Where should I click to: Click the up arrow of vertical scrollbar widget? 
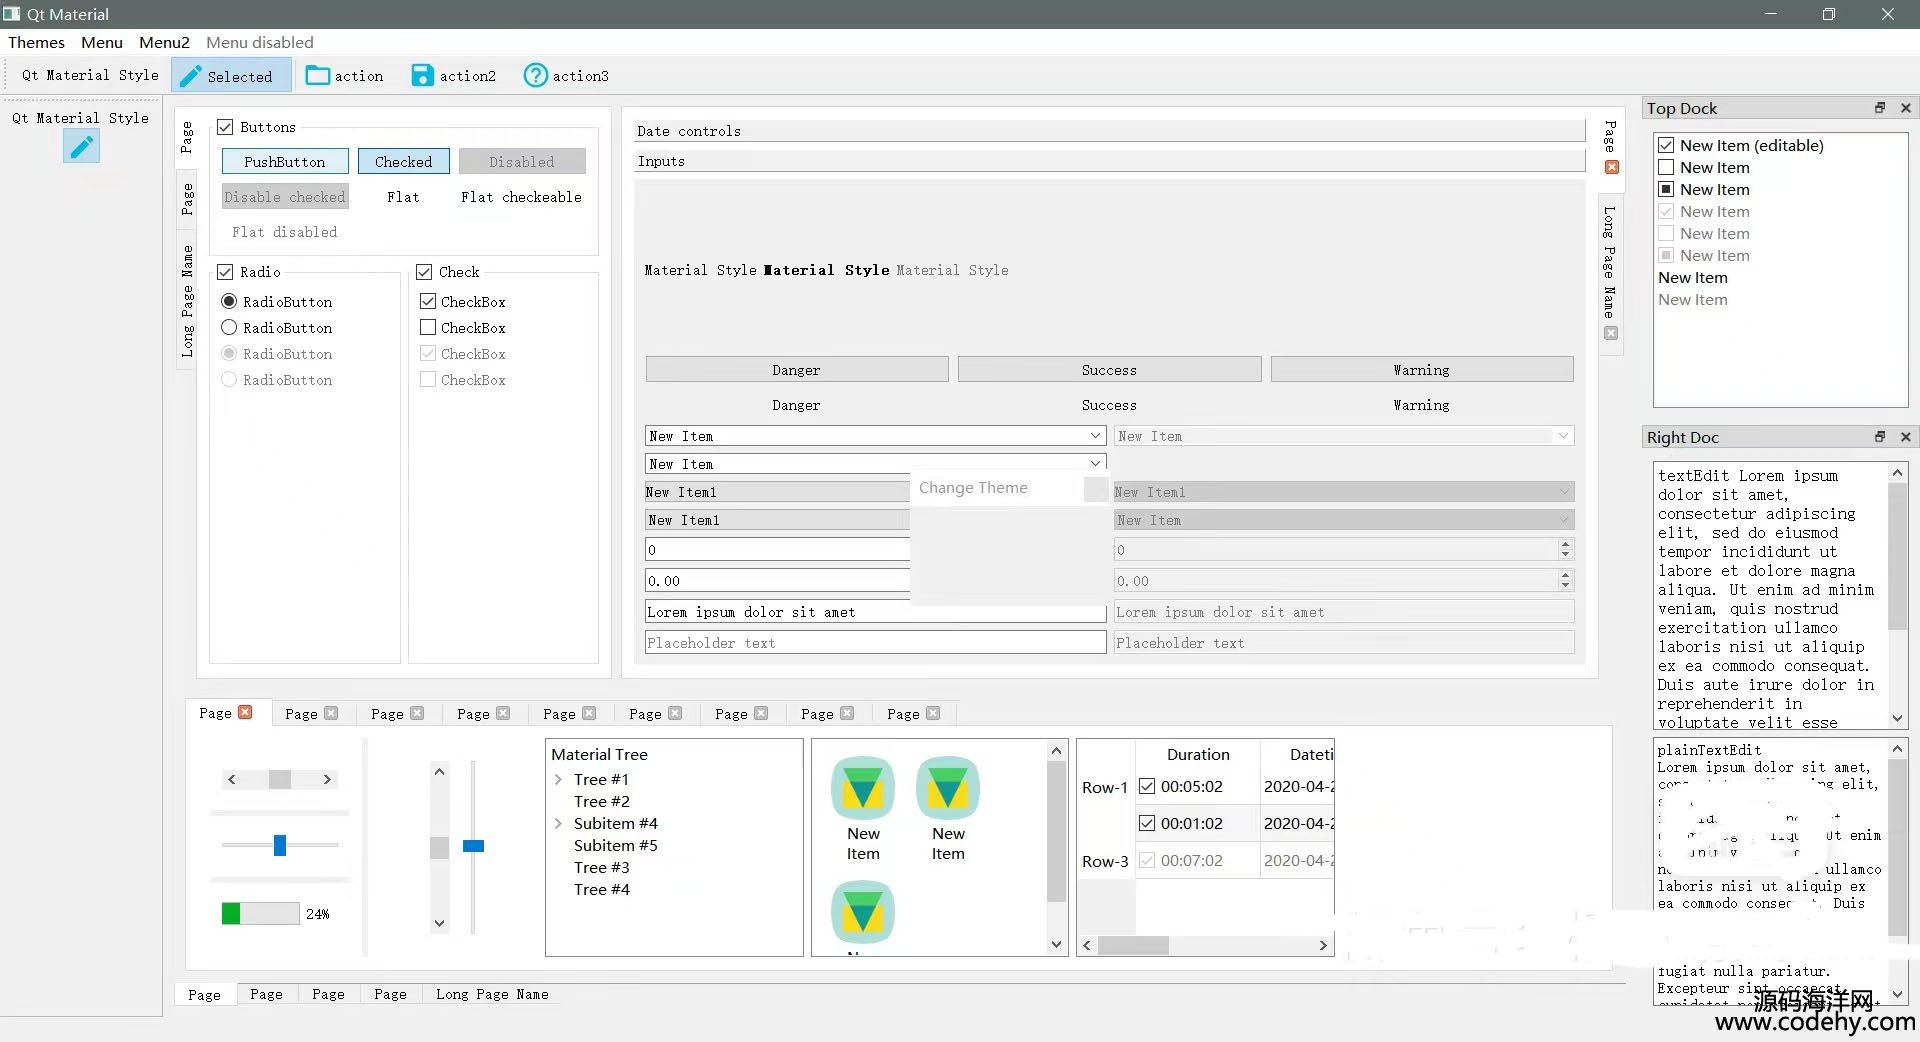point(439,771)
